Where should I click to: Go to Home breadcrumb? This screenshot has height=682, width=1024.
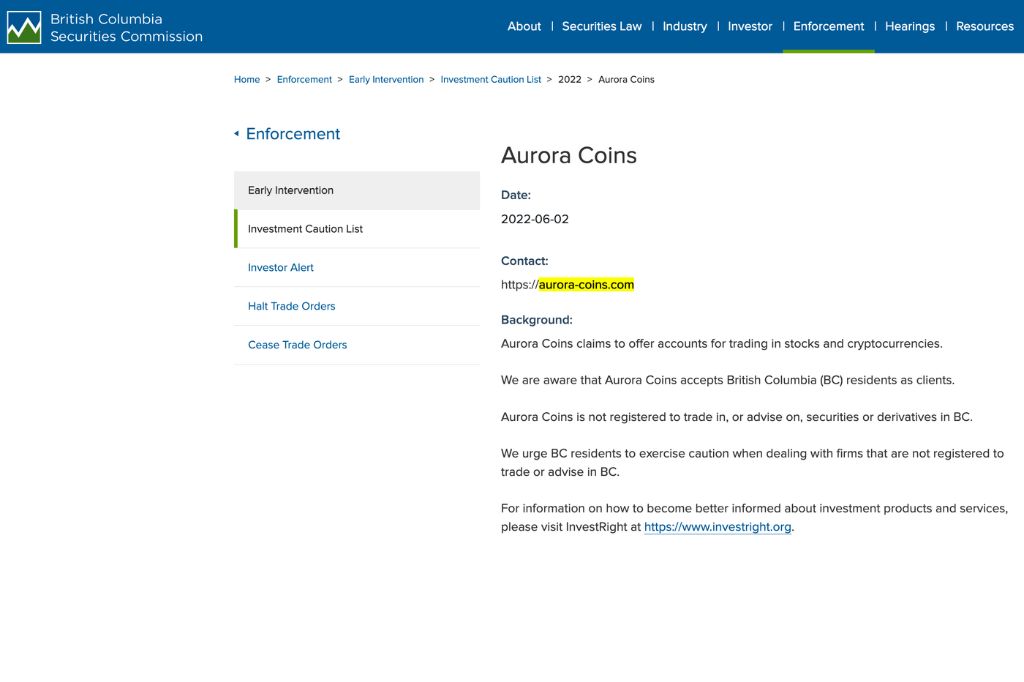tap(247, 80)
